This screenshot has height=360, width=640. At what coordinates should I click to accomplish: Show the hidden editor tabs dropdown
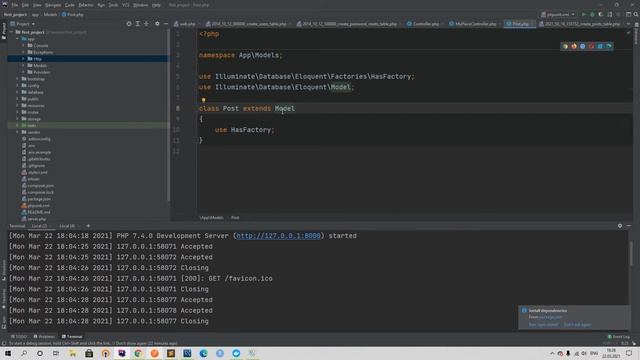click(628, 24)
